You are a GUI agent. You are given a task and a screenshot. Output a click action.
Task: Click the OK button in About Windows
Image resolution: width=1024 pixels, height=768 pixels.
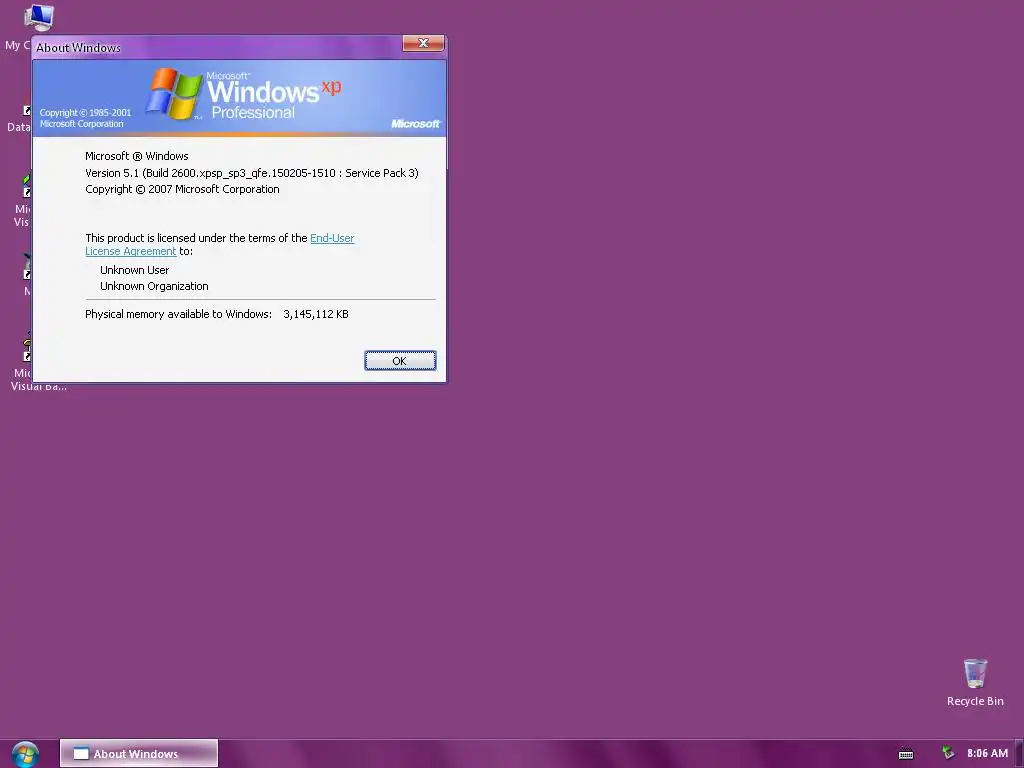pos(400,360)
